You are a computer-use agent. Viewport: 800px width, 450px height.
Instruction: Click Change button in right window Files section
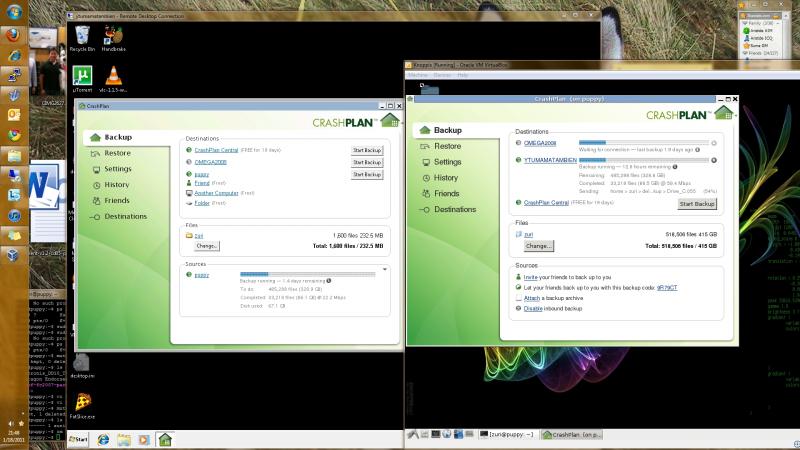click(x=538, y=245)
